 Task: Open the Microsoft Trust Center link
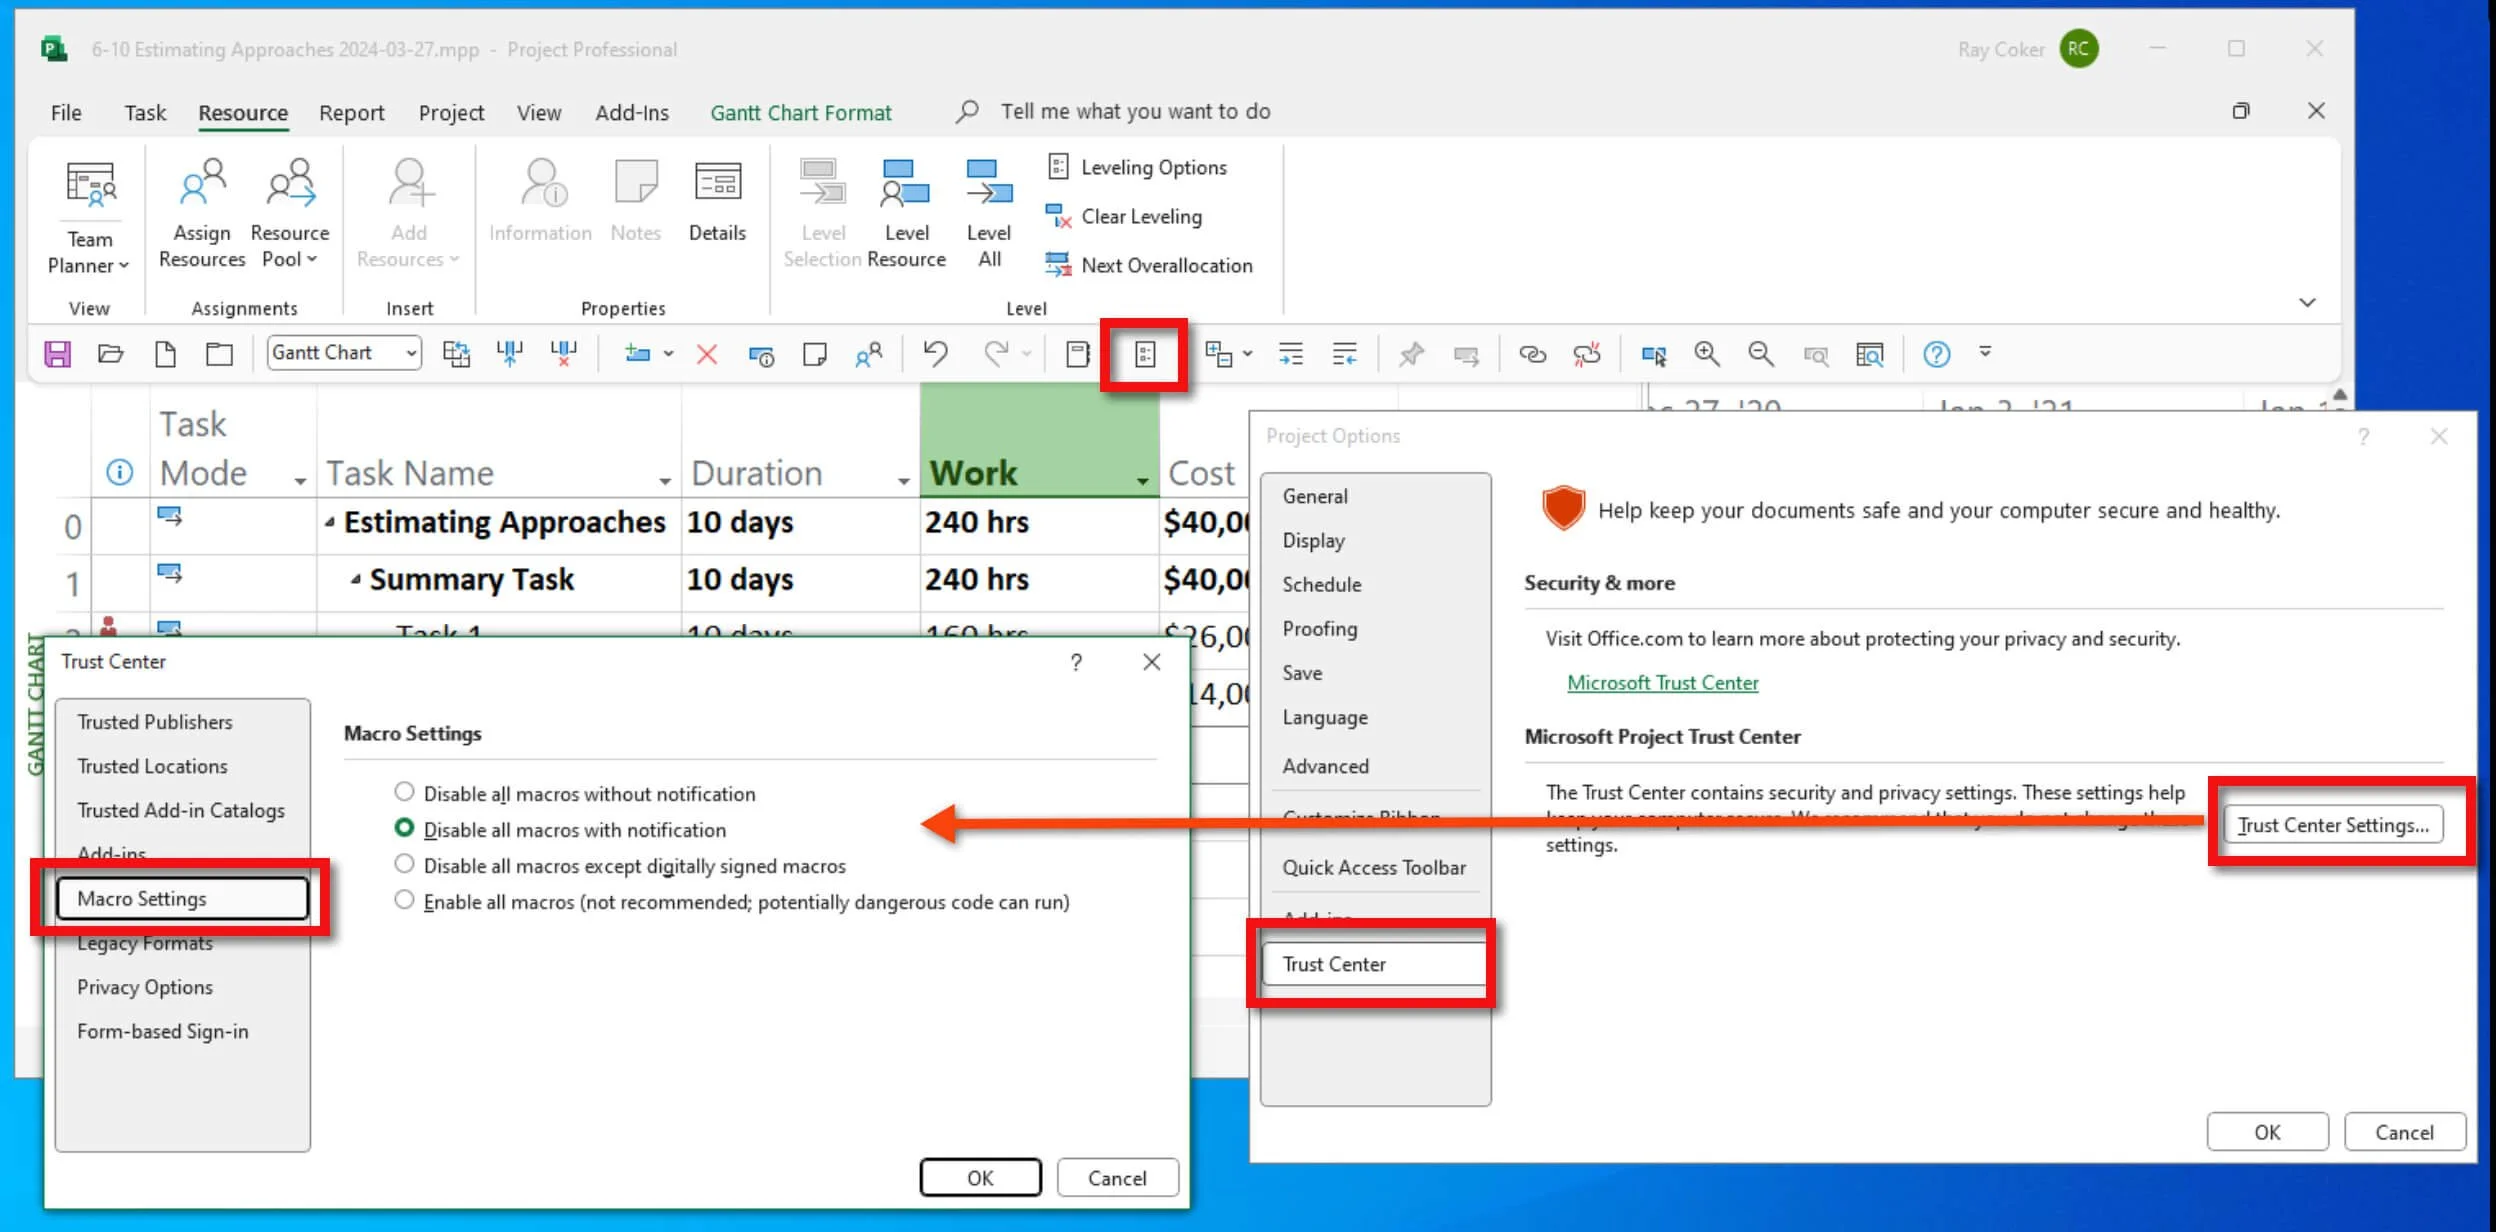click(x=1662, y=682)
